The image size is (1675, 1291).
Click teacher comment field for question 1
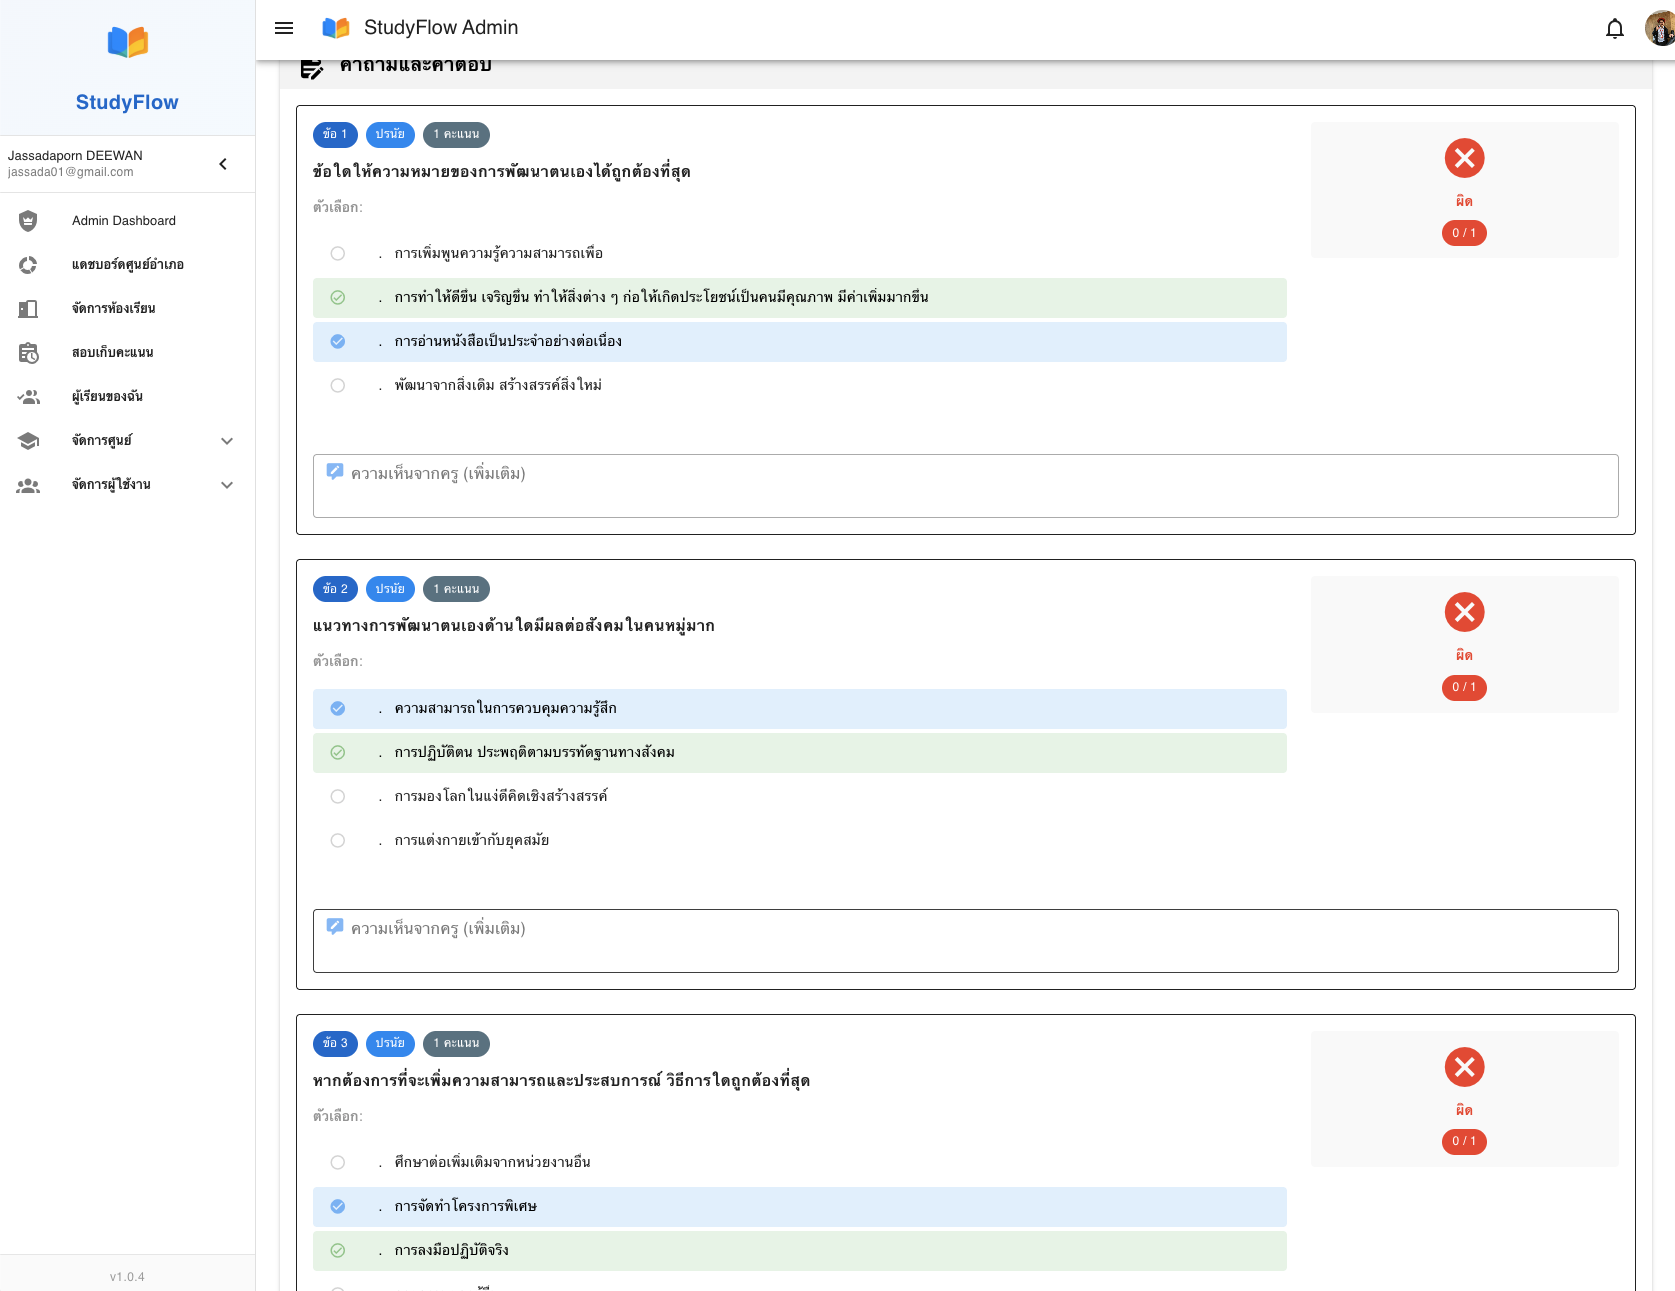[x=965, y=486]
